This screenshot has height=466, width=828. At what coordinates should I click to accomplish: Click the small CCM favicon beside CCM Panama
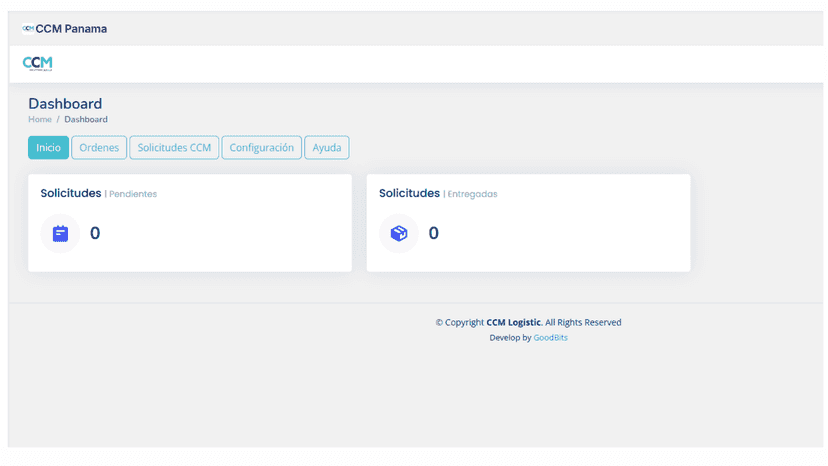tap(28, 29)
